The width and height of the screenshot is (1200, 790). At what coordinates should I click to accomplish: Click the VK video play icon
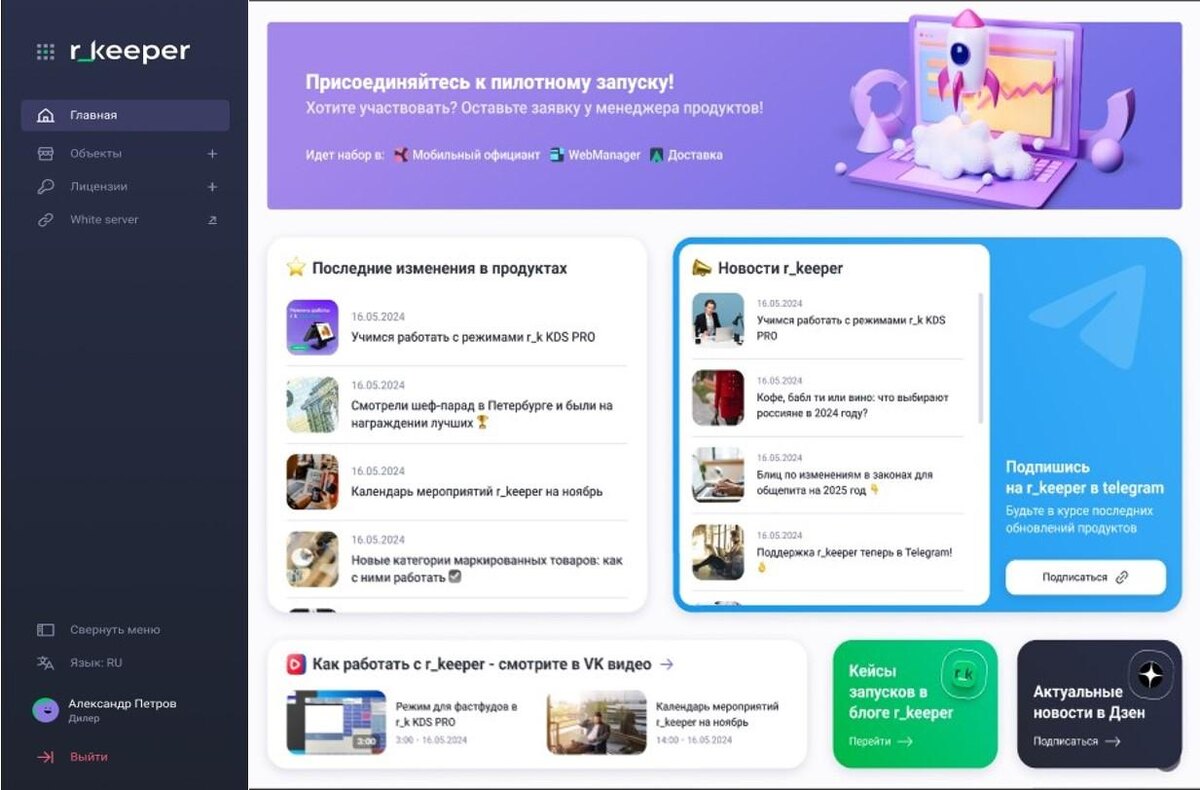(296, 663)
